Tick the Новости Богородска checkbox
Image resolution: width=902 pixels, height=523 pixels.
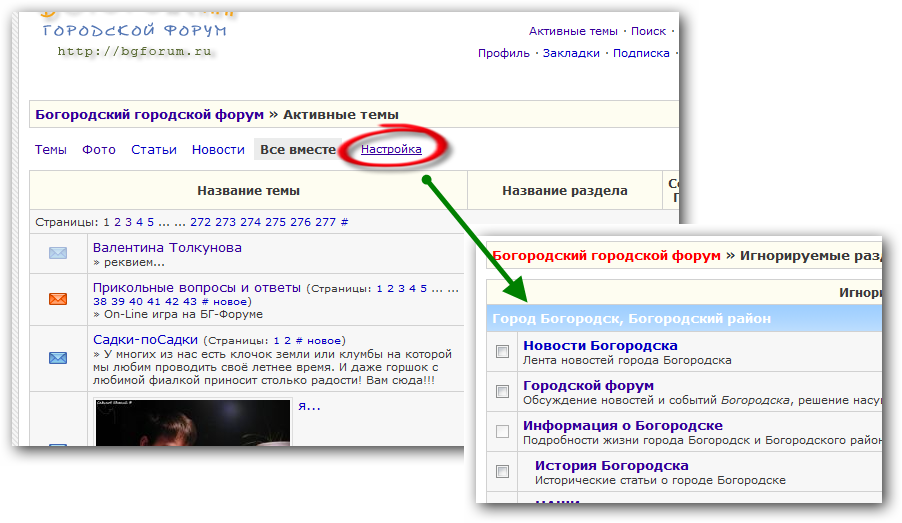[502, 352]
